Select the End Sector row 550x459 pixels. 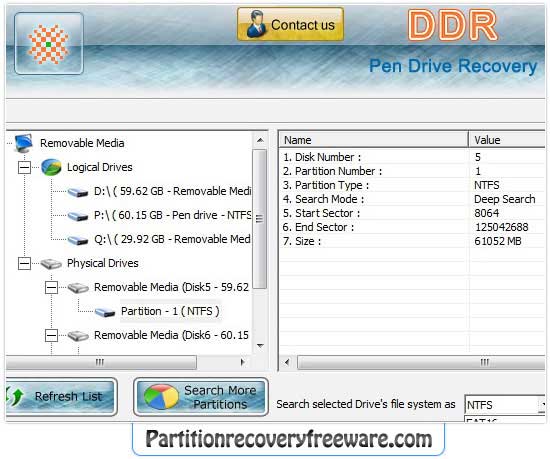[x=412, y=227]
